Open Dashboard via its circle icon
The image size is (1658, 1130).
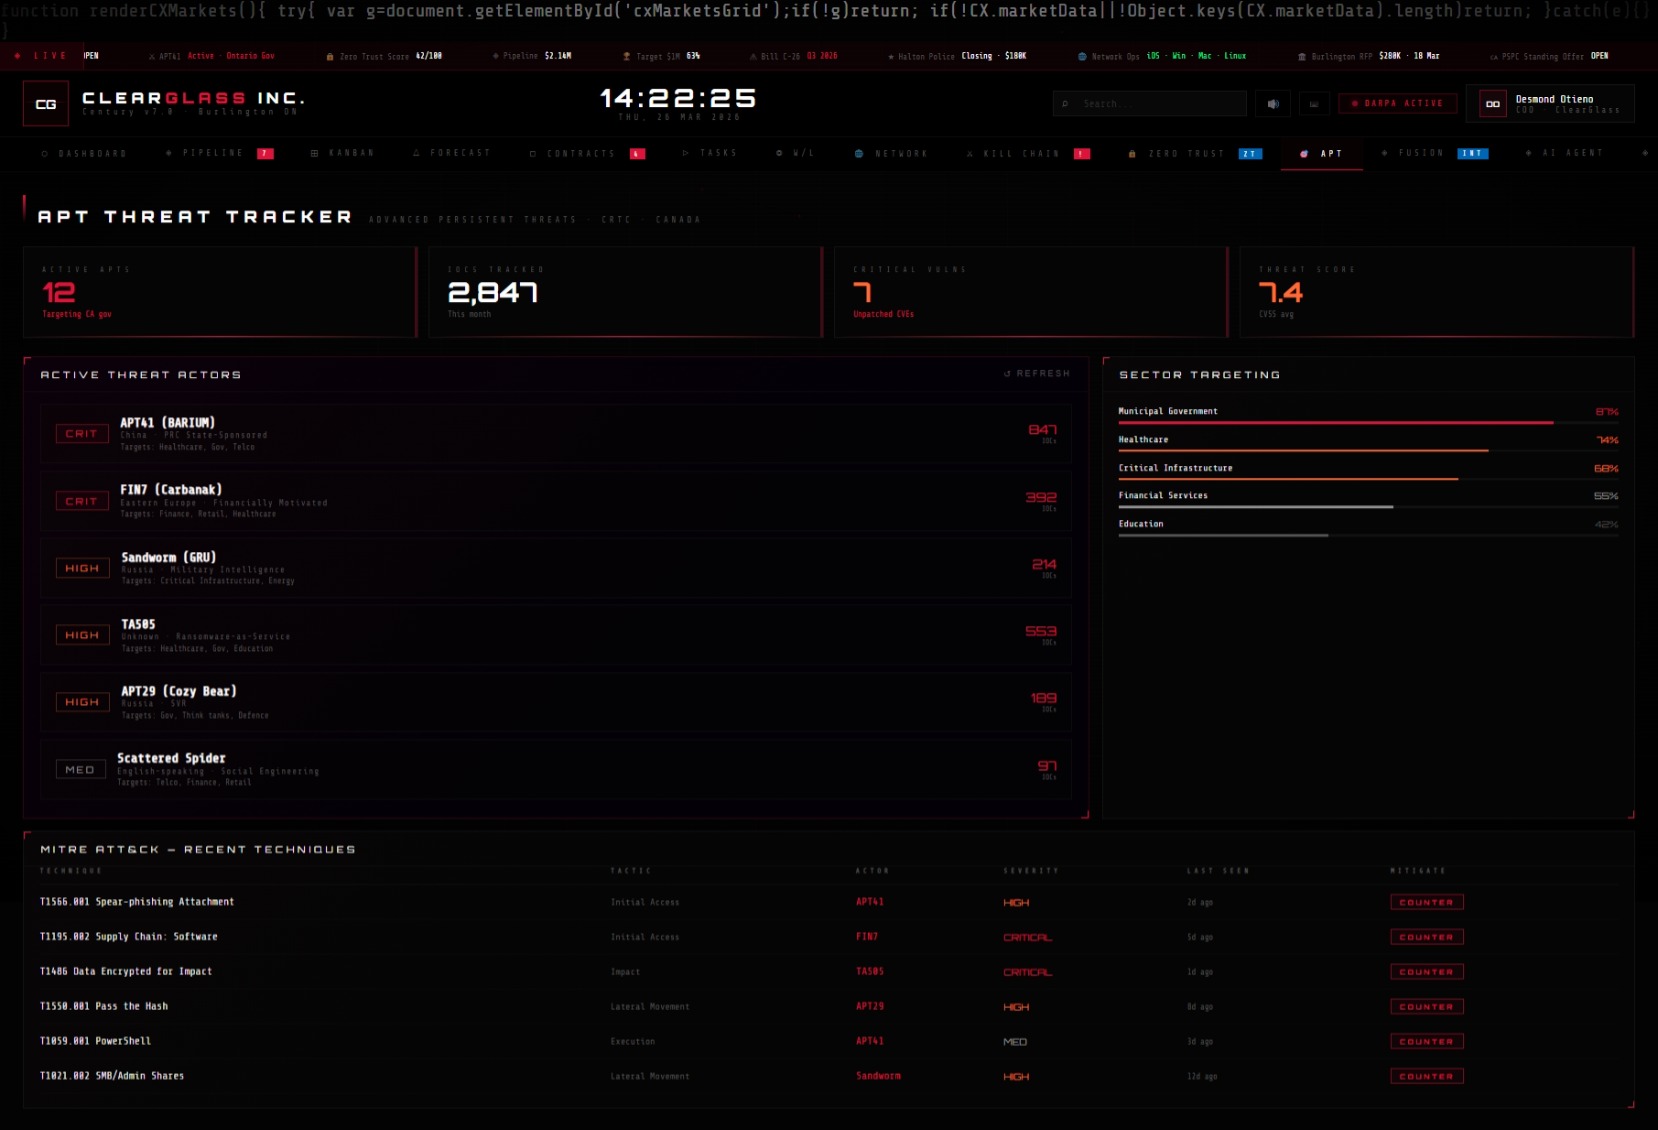coord(45,154)
